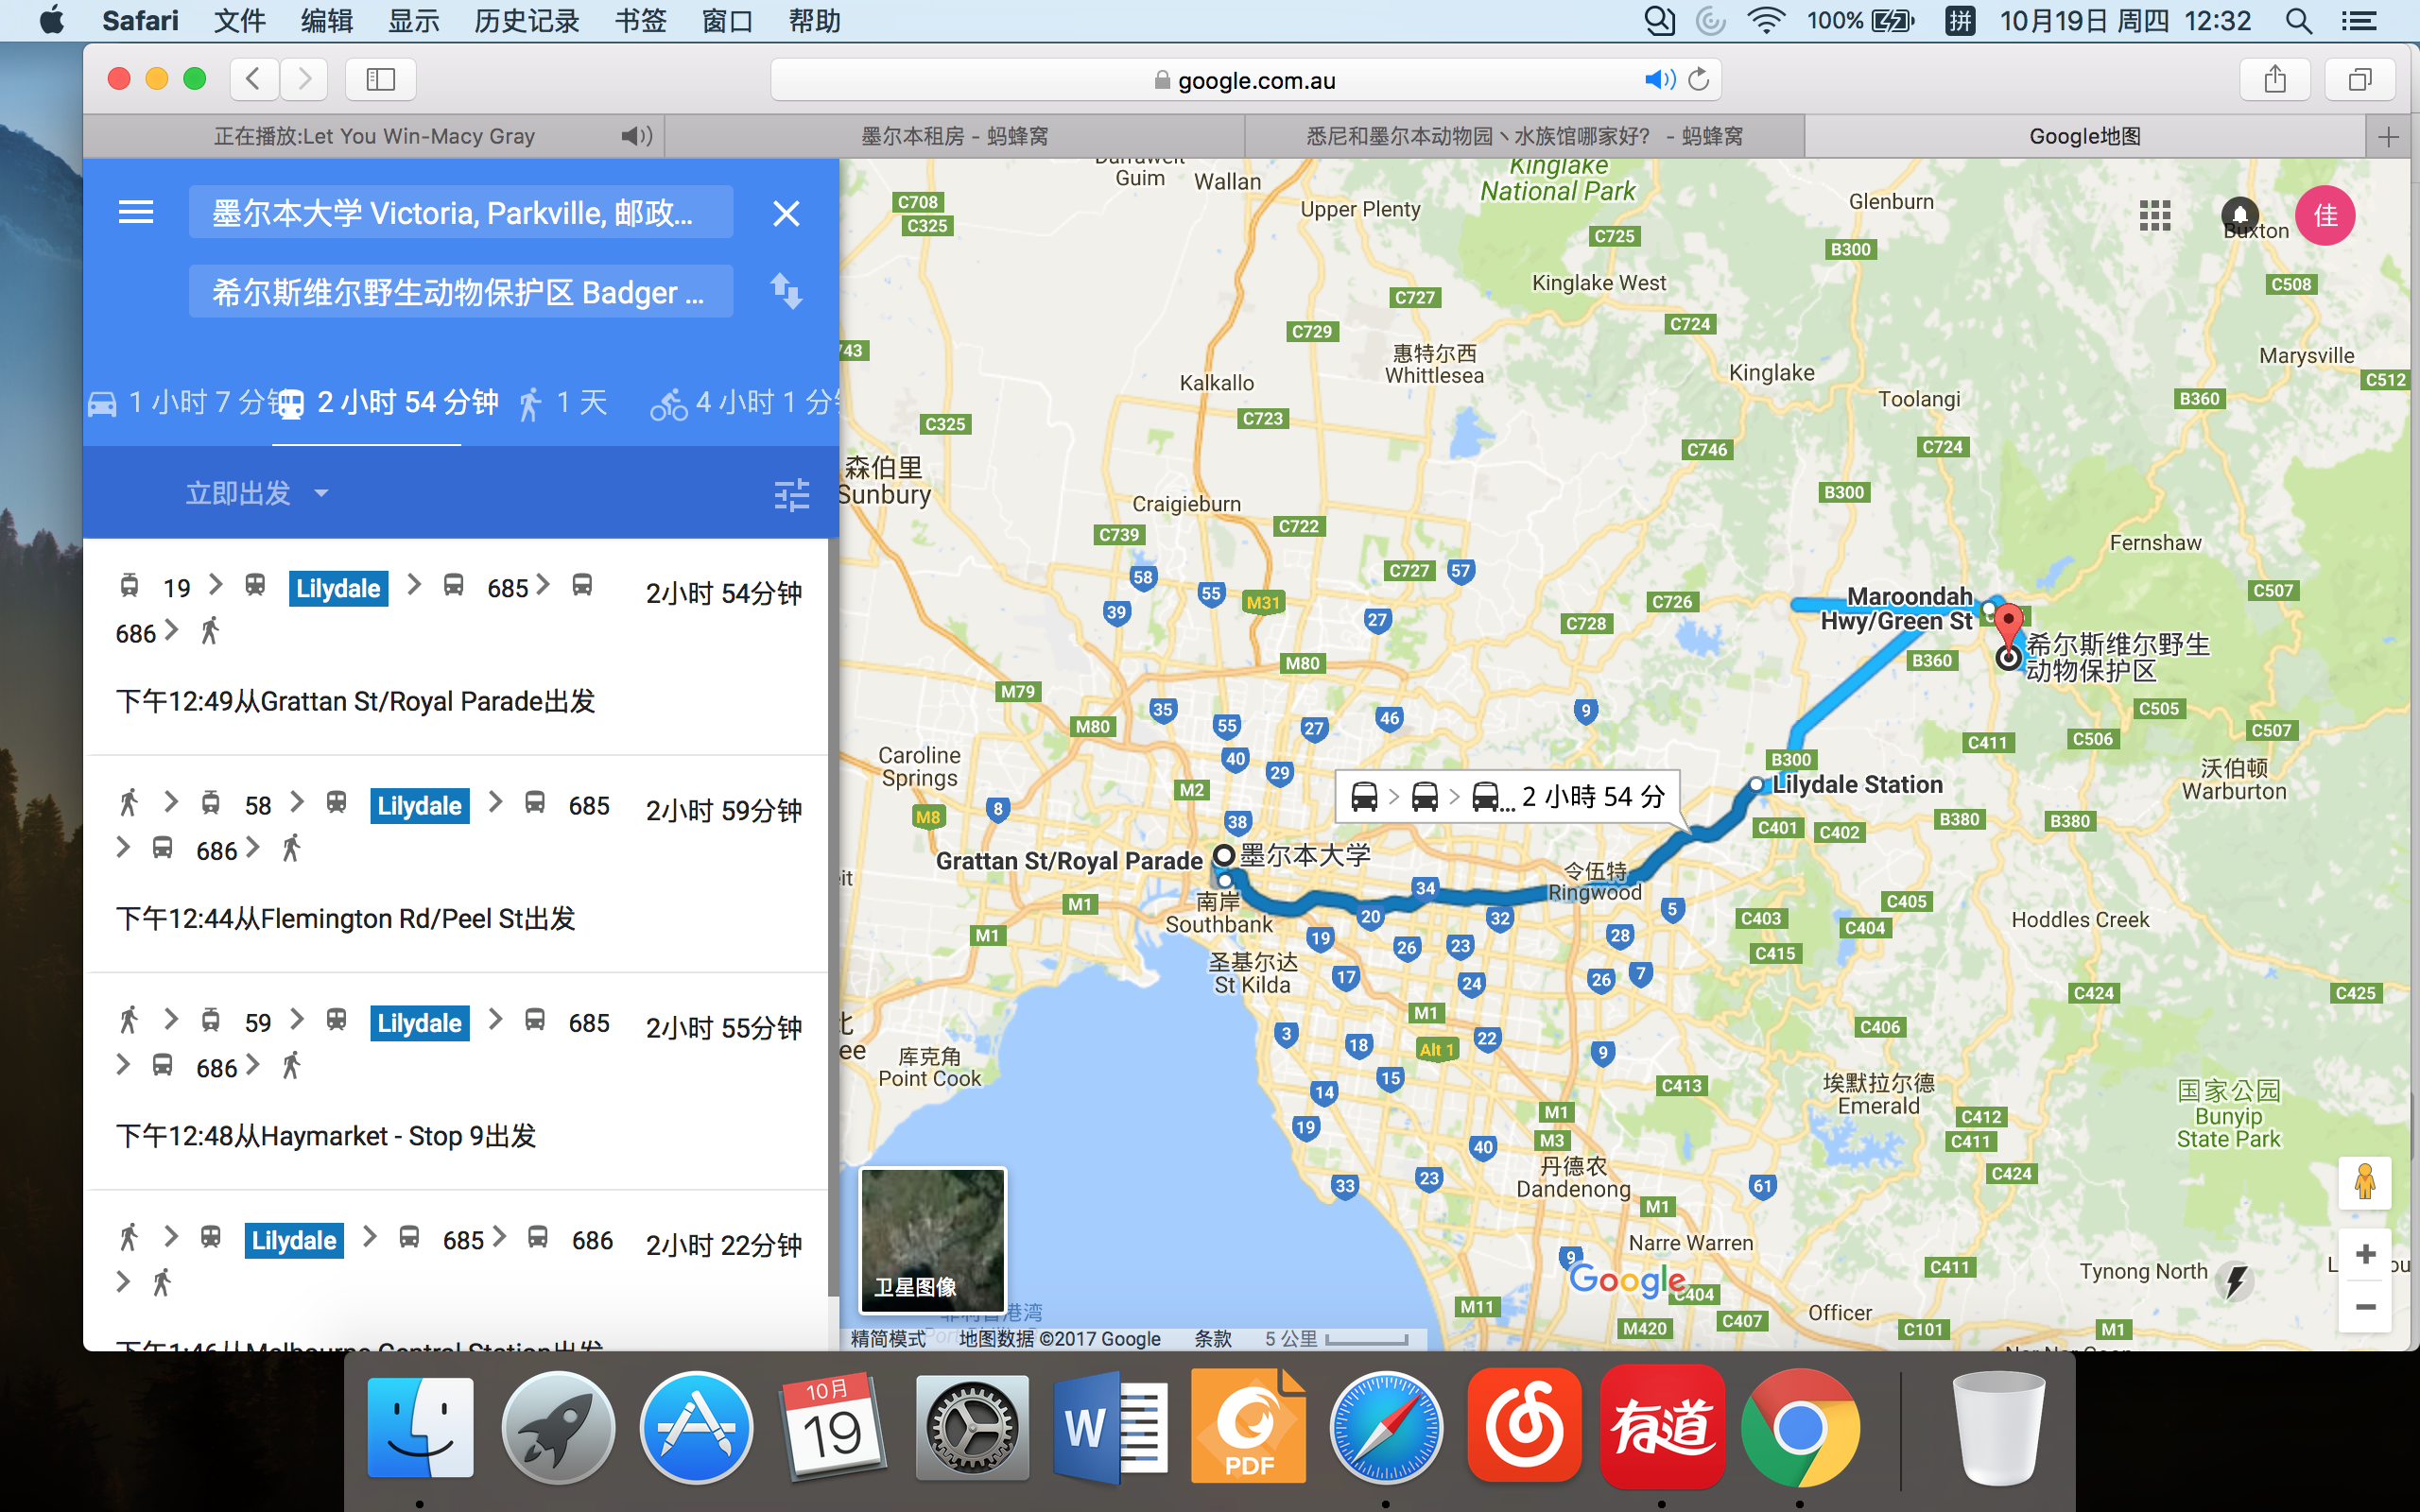This screenshot has height=1512, width=2420.
Task: Mute the Let You Win tab audio
Action: click(635, 136)
